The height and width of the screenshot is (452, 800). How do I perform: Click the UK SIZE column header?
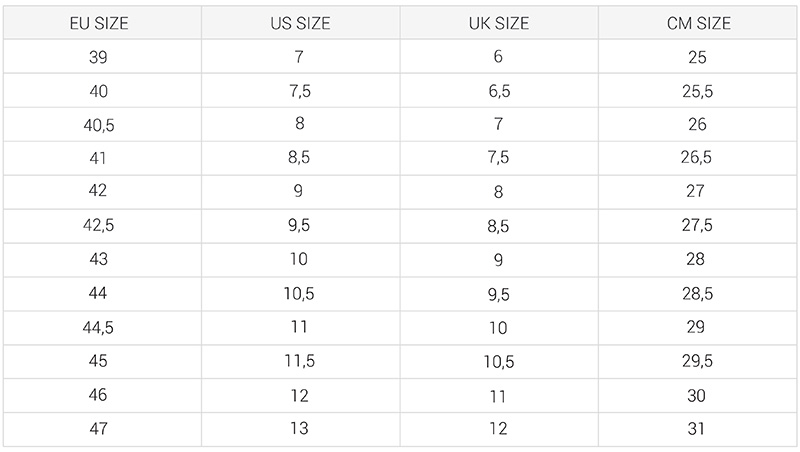[499, 23]
